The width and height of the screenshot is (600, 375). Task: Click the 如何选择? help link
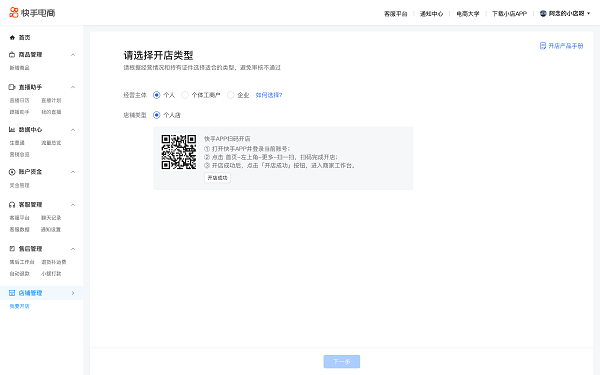[x=269, y=95]
